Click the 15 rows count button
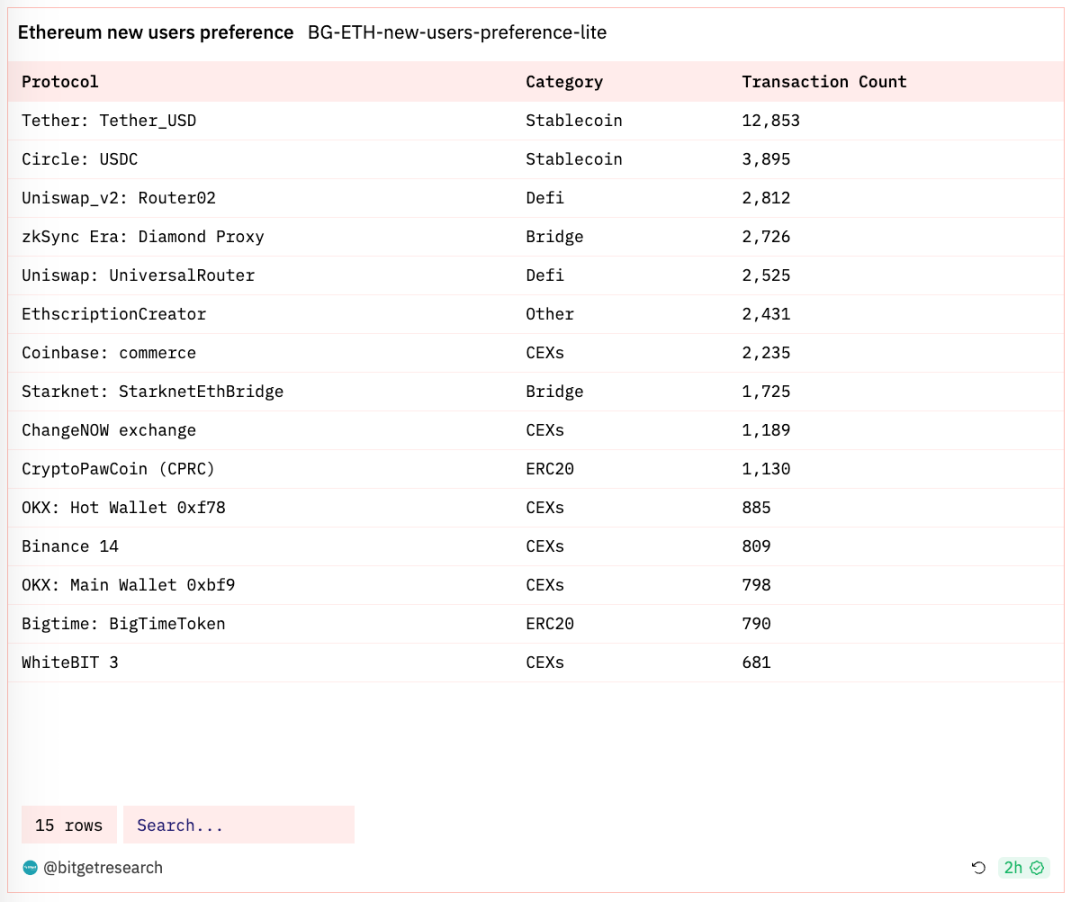Screen dimensions: 1071x902 69,825
